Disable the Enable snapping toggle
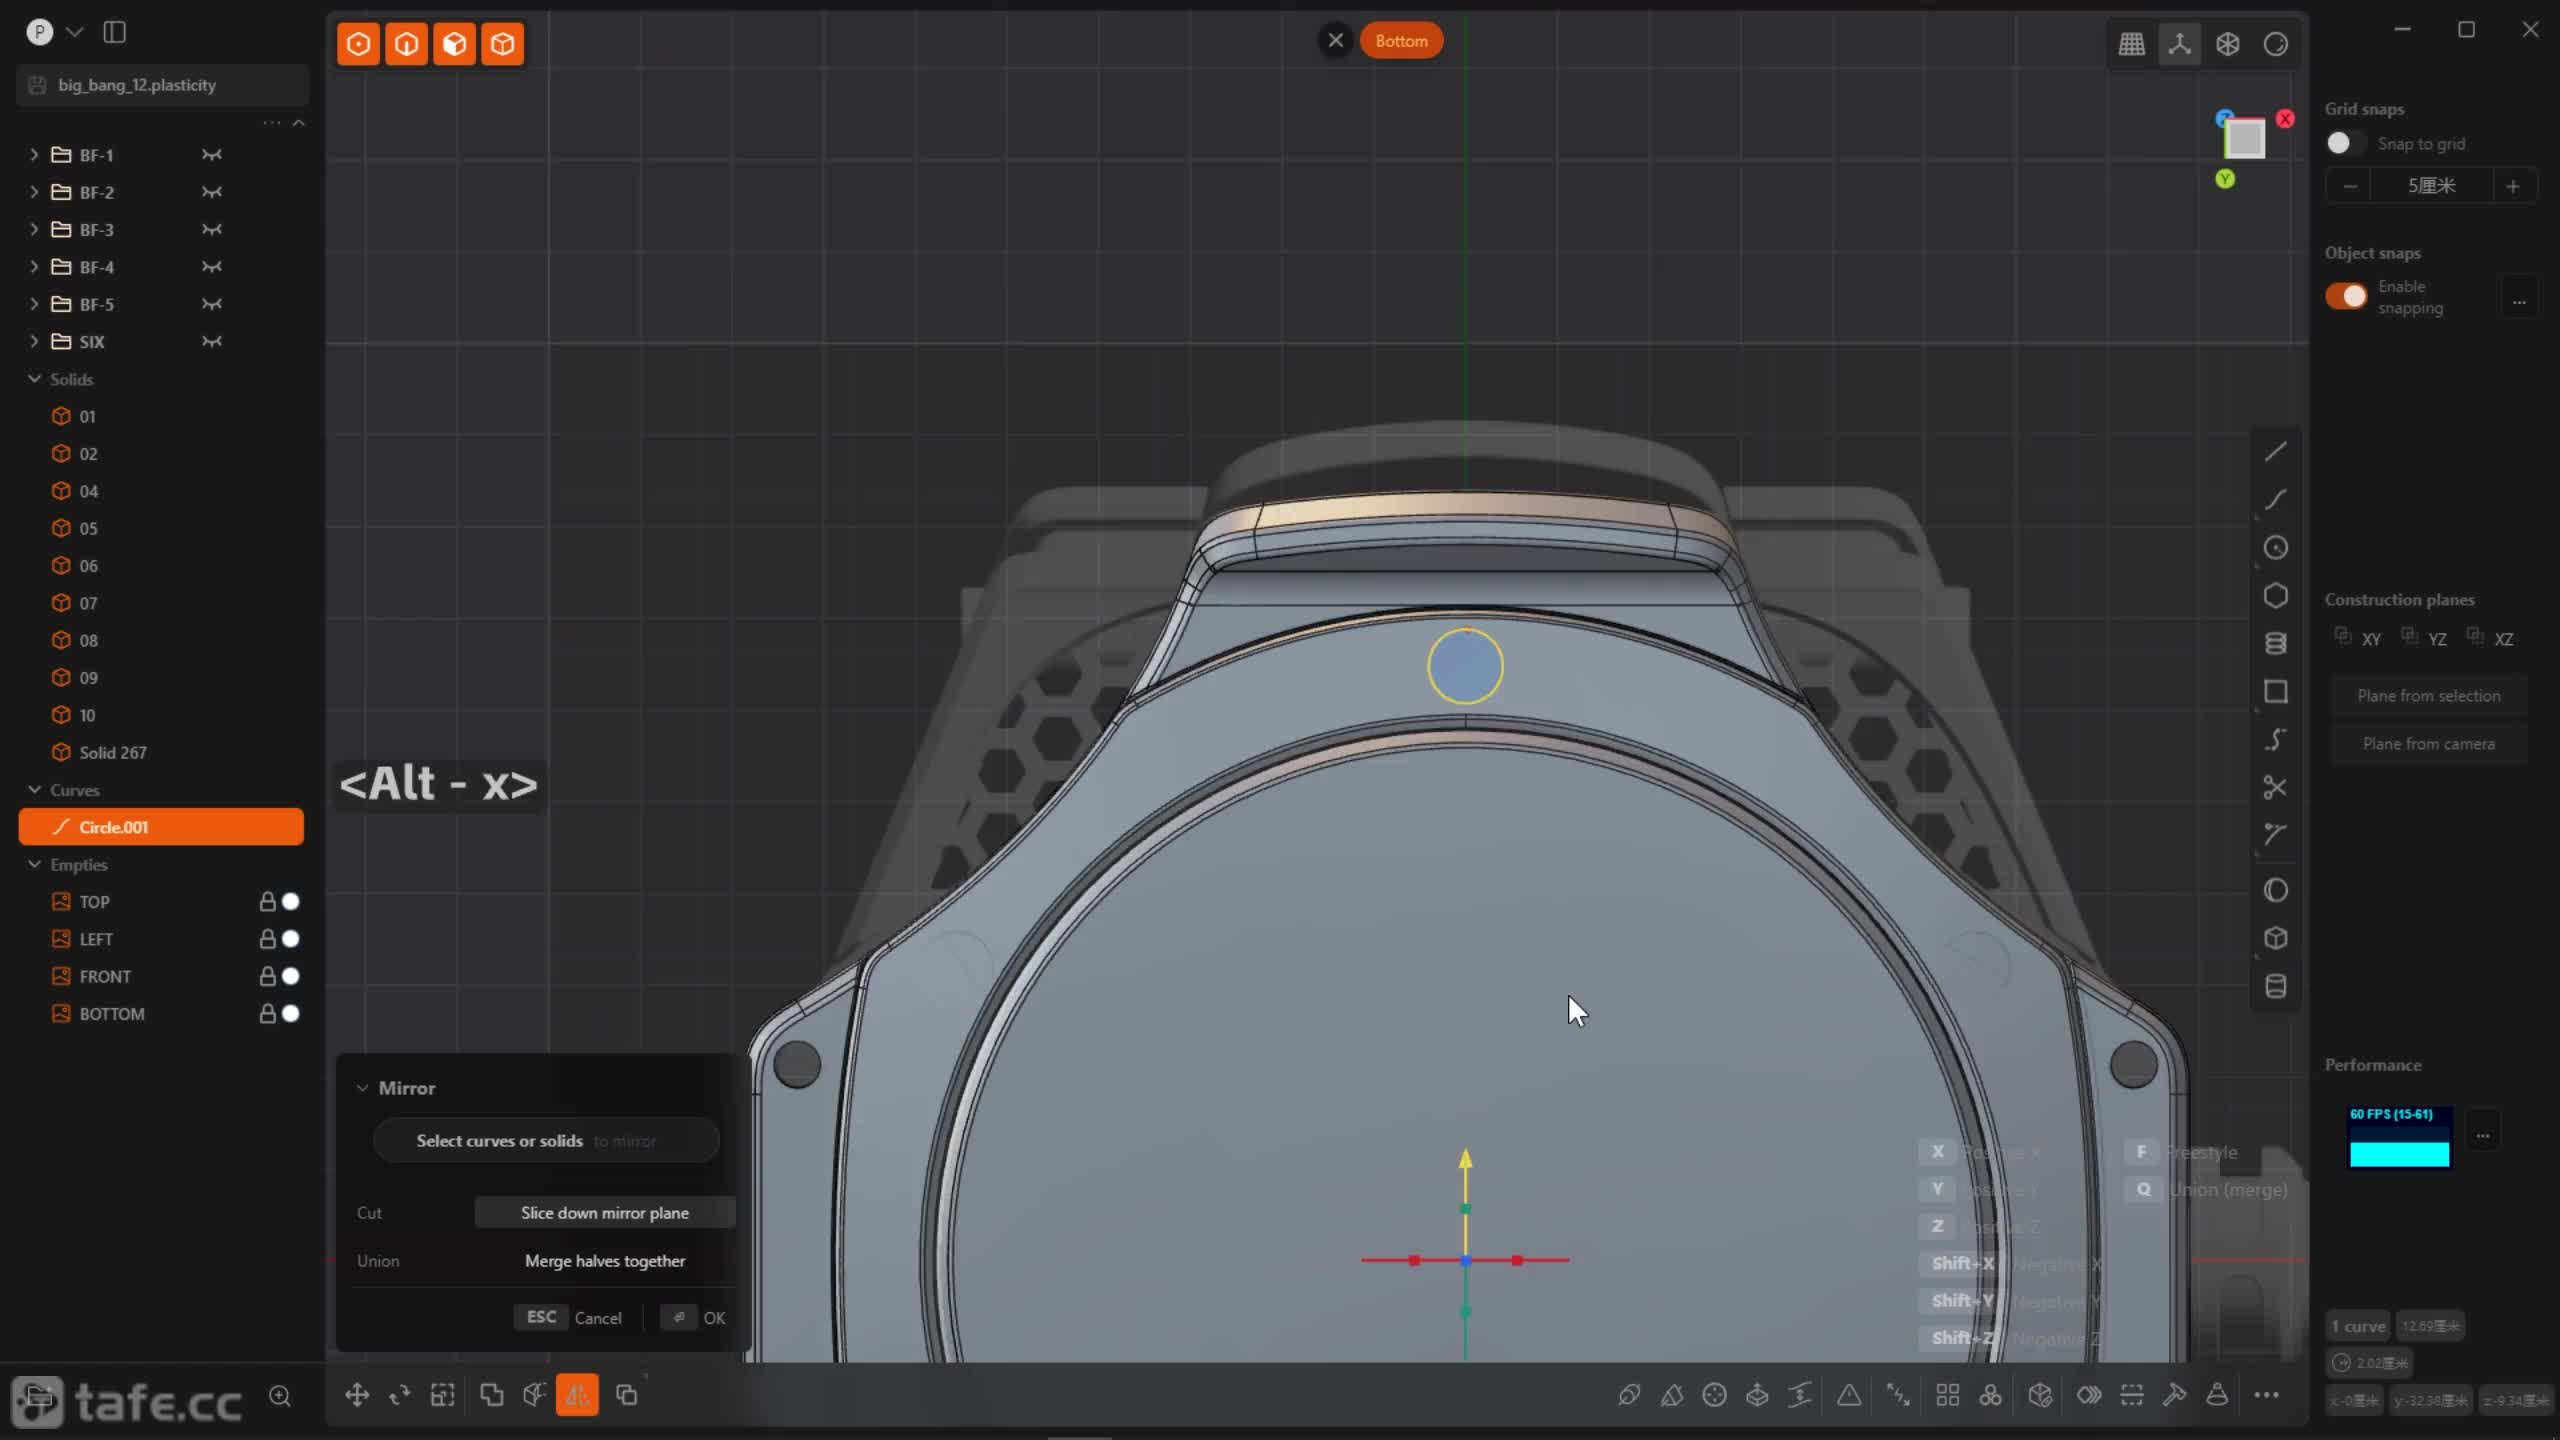The image size is (2560, 1440). pos(2346,297)
